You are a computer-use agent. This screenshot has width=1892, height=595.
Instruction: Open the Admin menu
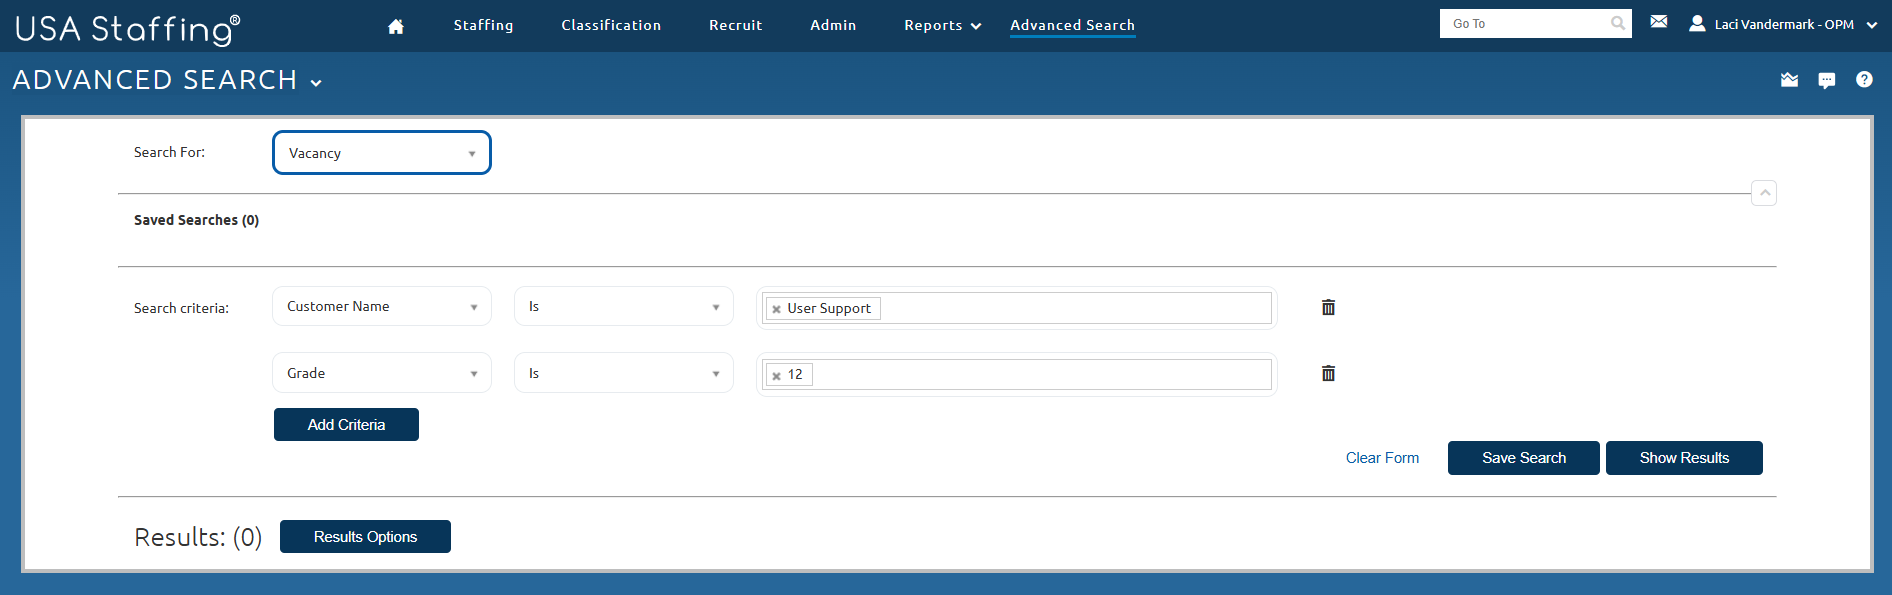(833, 25)
